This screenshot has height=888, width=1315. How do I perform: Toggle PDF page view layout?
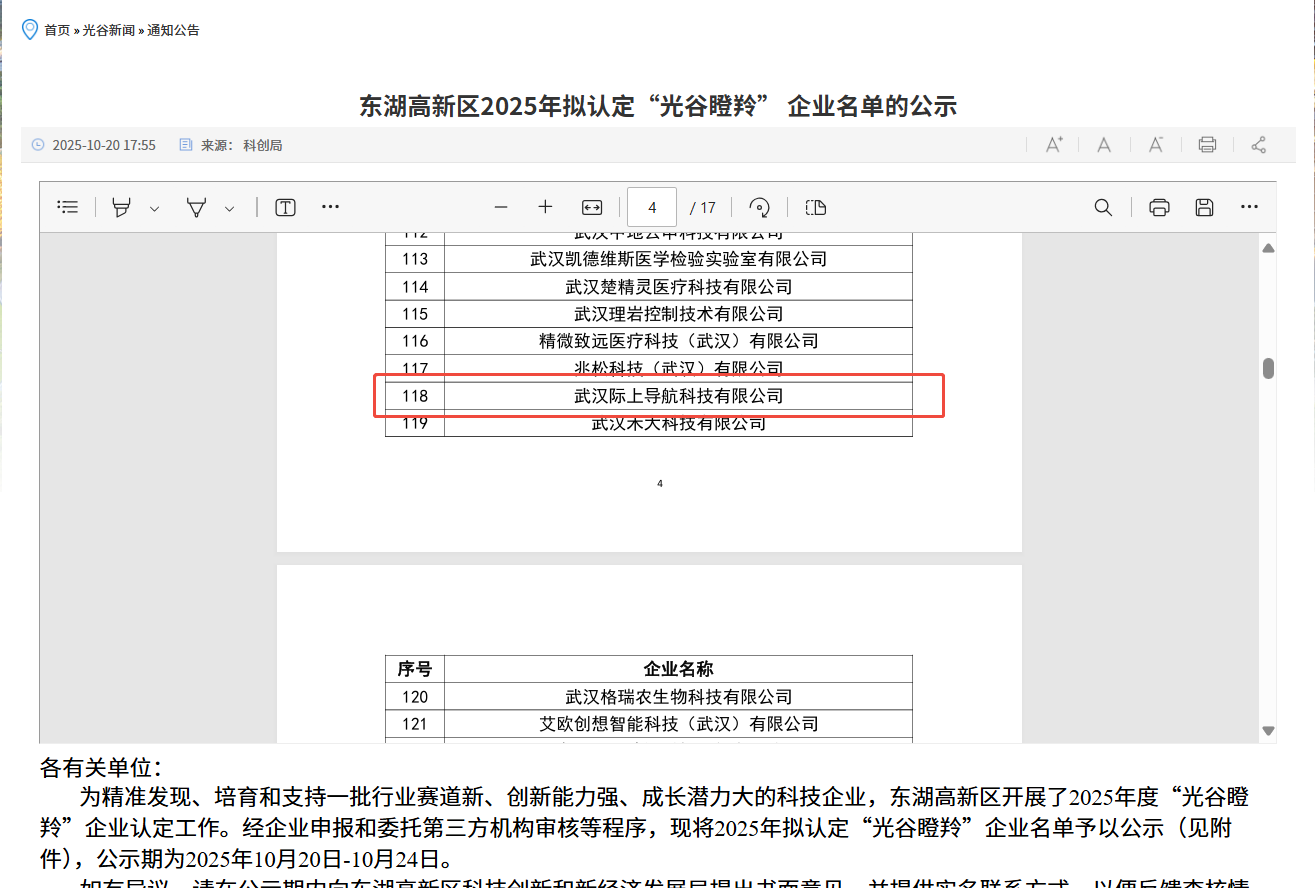[x=816, y=207]
